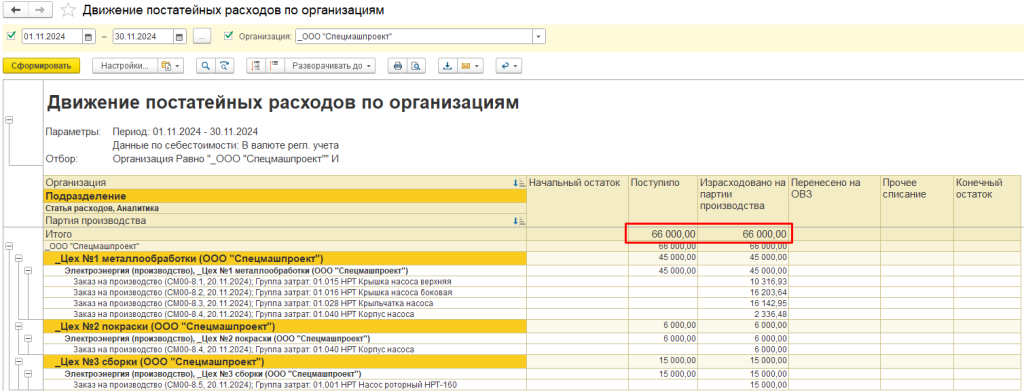
Task: Select the Перенесено на ОВЗ column header
Action: [835, 202]
